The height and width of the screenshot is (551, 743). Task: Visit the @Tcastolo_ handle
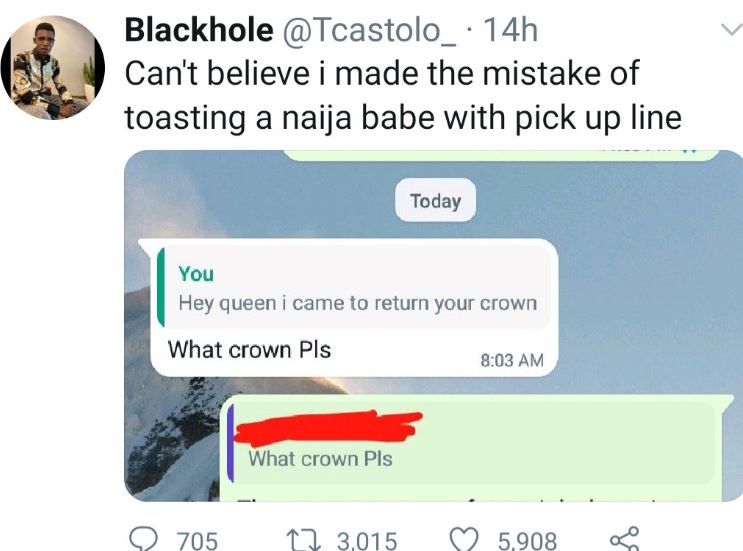369,31
